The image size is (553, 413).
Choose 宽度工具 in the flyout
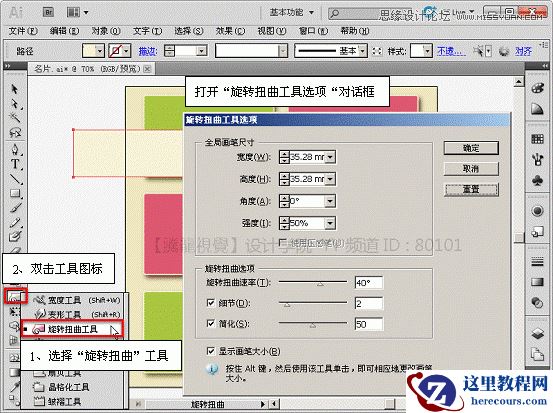pos(77,300)
